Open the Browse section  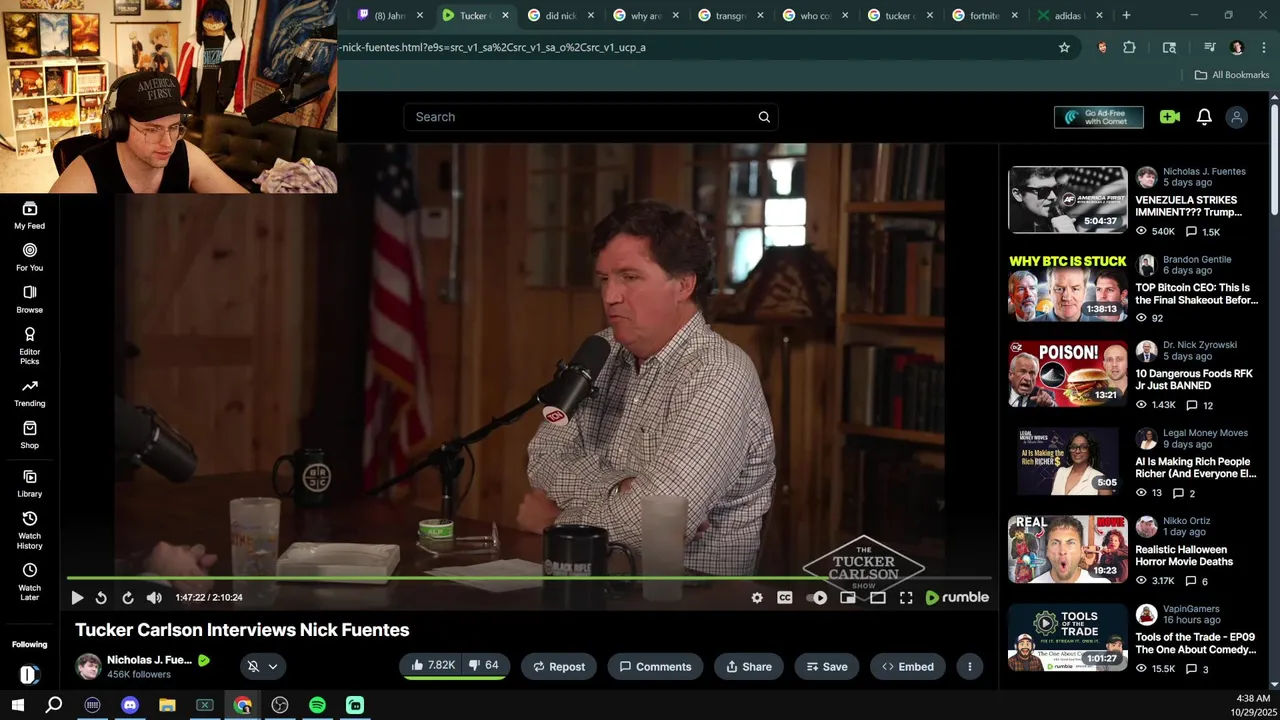[x=29, y=299]
